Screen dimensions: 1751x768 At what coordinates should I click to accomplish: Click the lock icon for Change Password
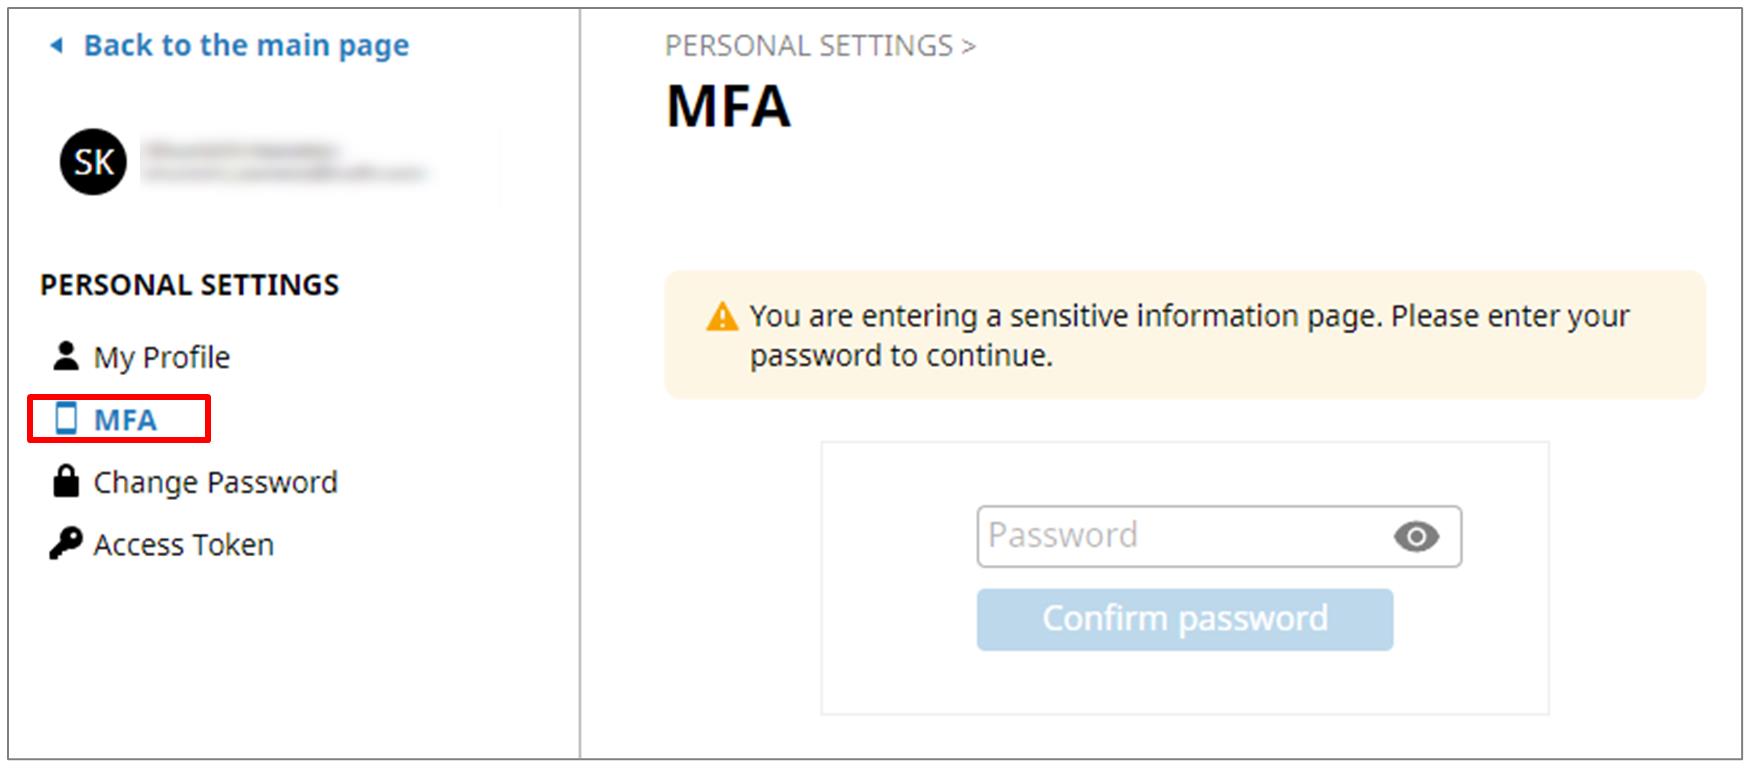(x=66, y=481)
